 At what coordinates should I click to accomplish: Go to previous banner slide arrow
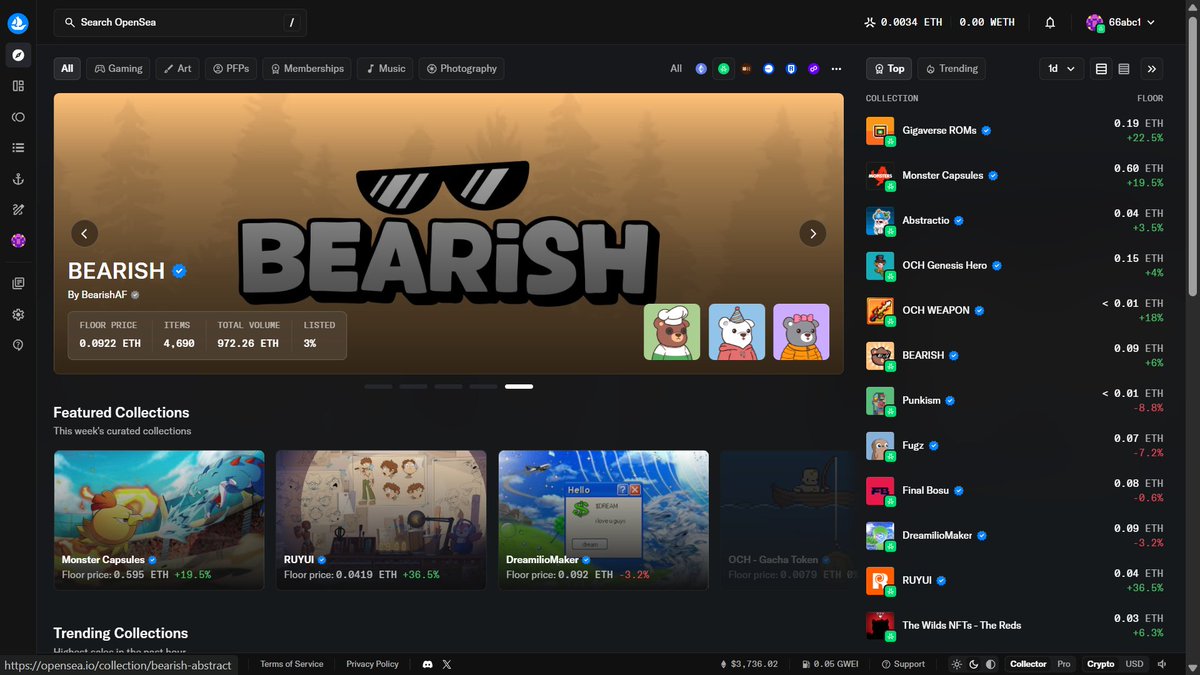click(84, 233)
